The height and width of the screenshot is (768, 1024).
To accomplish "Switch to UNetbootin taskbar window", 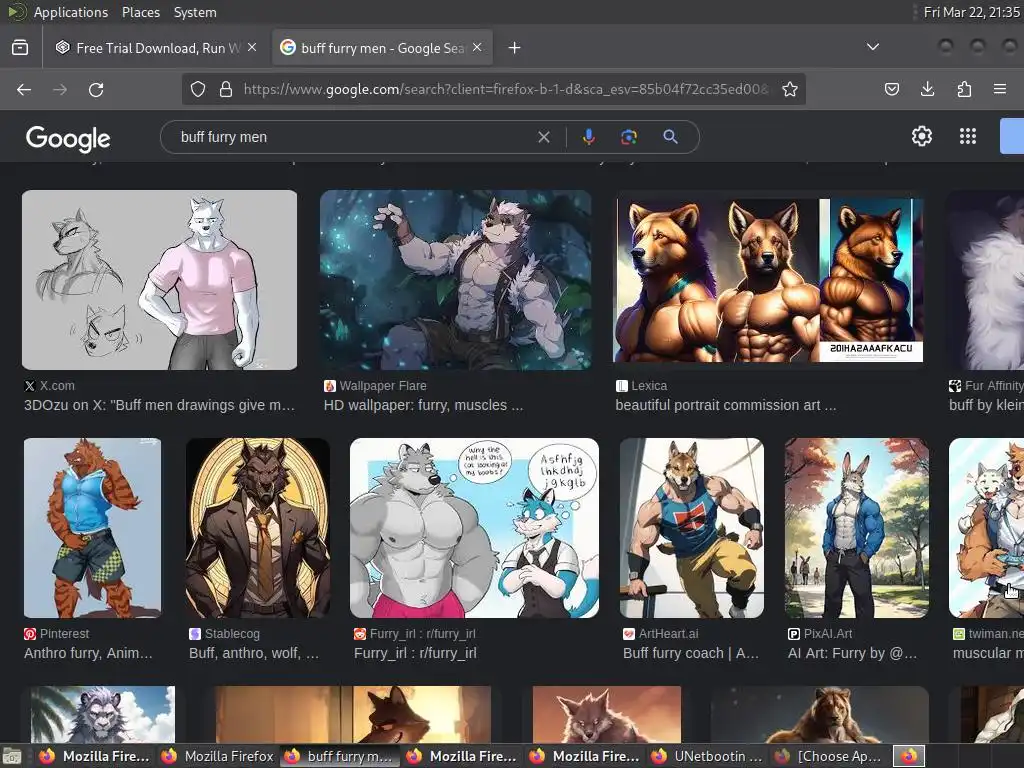I will pyautogui.click(x=708, y=756).
